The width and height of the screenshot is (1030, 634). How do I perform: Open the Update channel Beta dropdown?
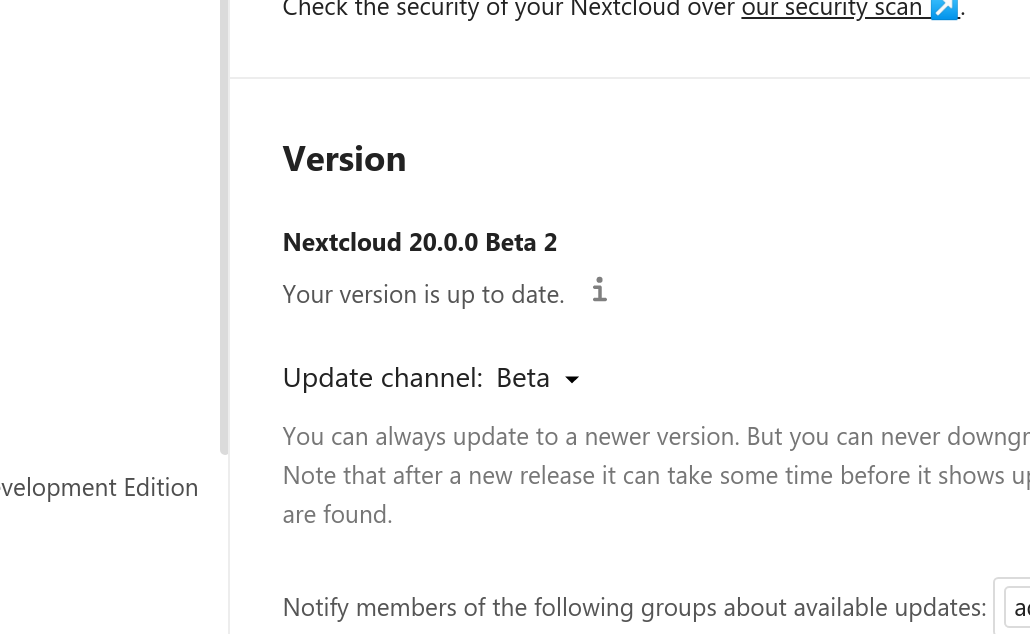[538, 378]
